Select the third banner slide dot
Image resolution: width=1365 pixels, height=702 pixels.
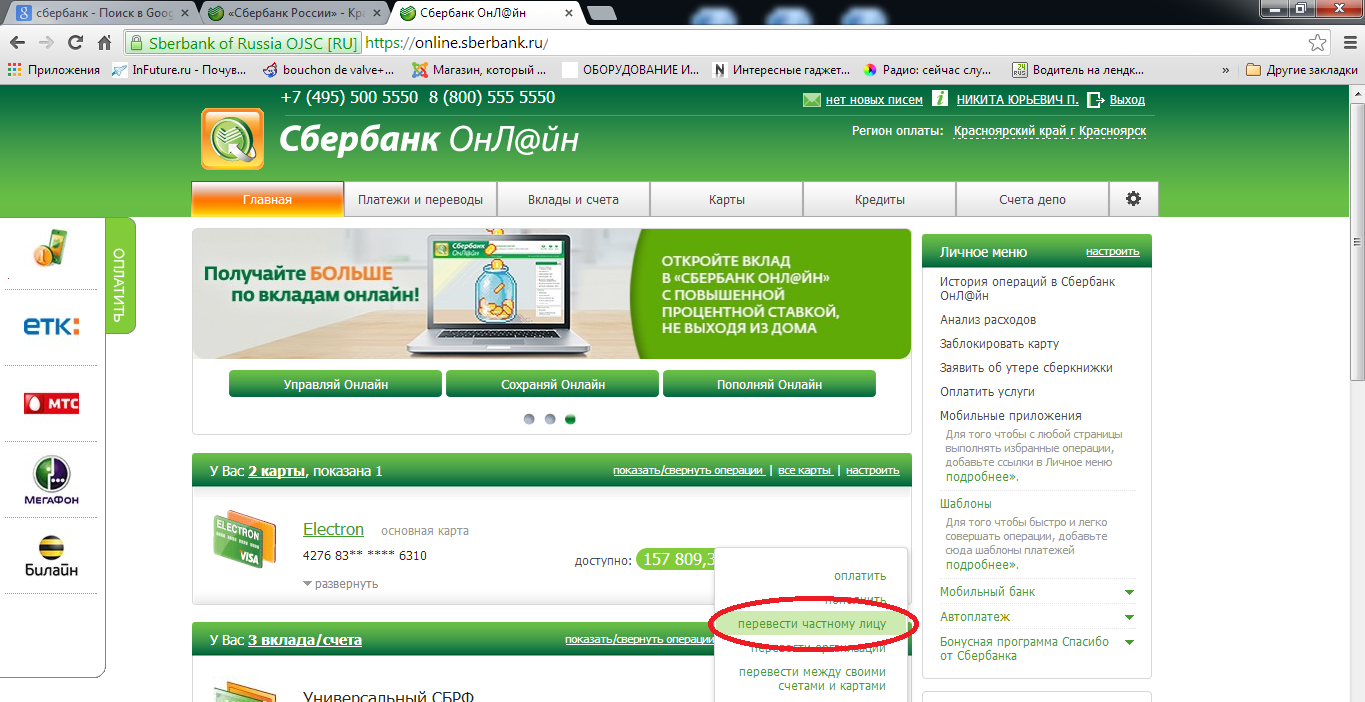point(571,419)
